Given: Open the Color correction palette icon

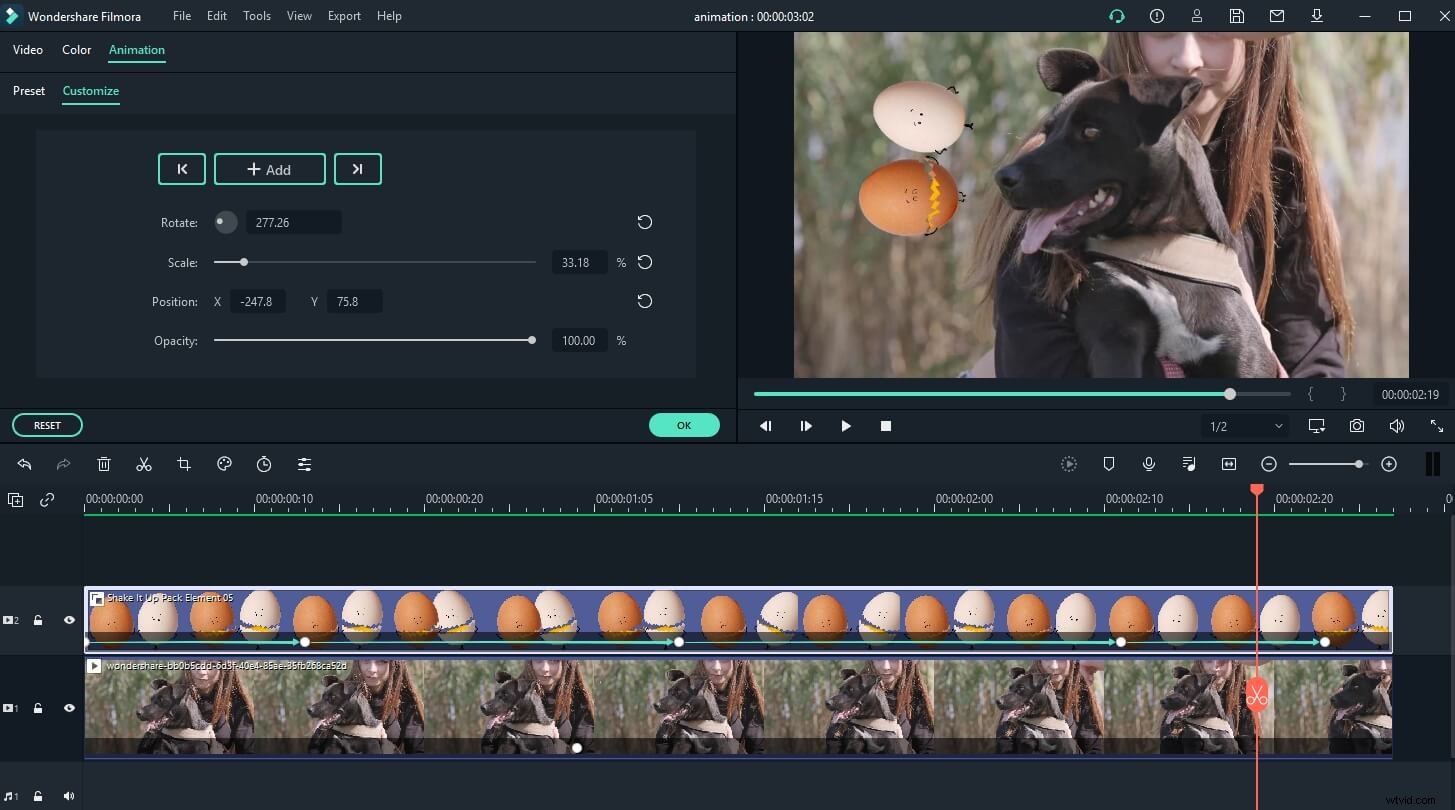Looking at the screenshot, I should pyautogui.click(x=224, y=463).
